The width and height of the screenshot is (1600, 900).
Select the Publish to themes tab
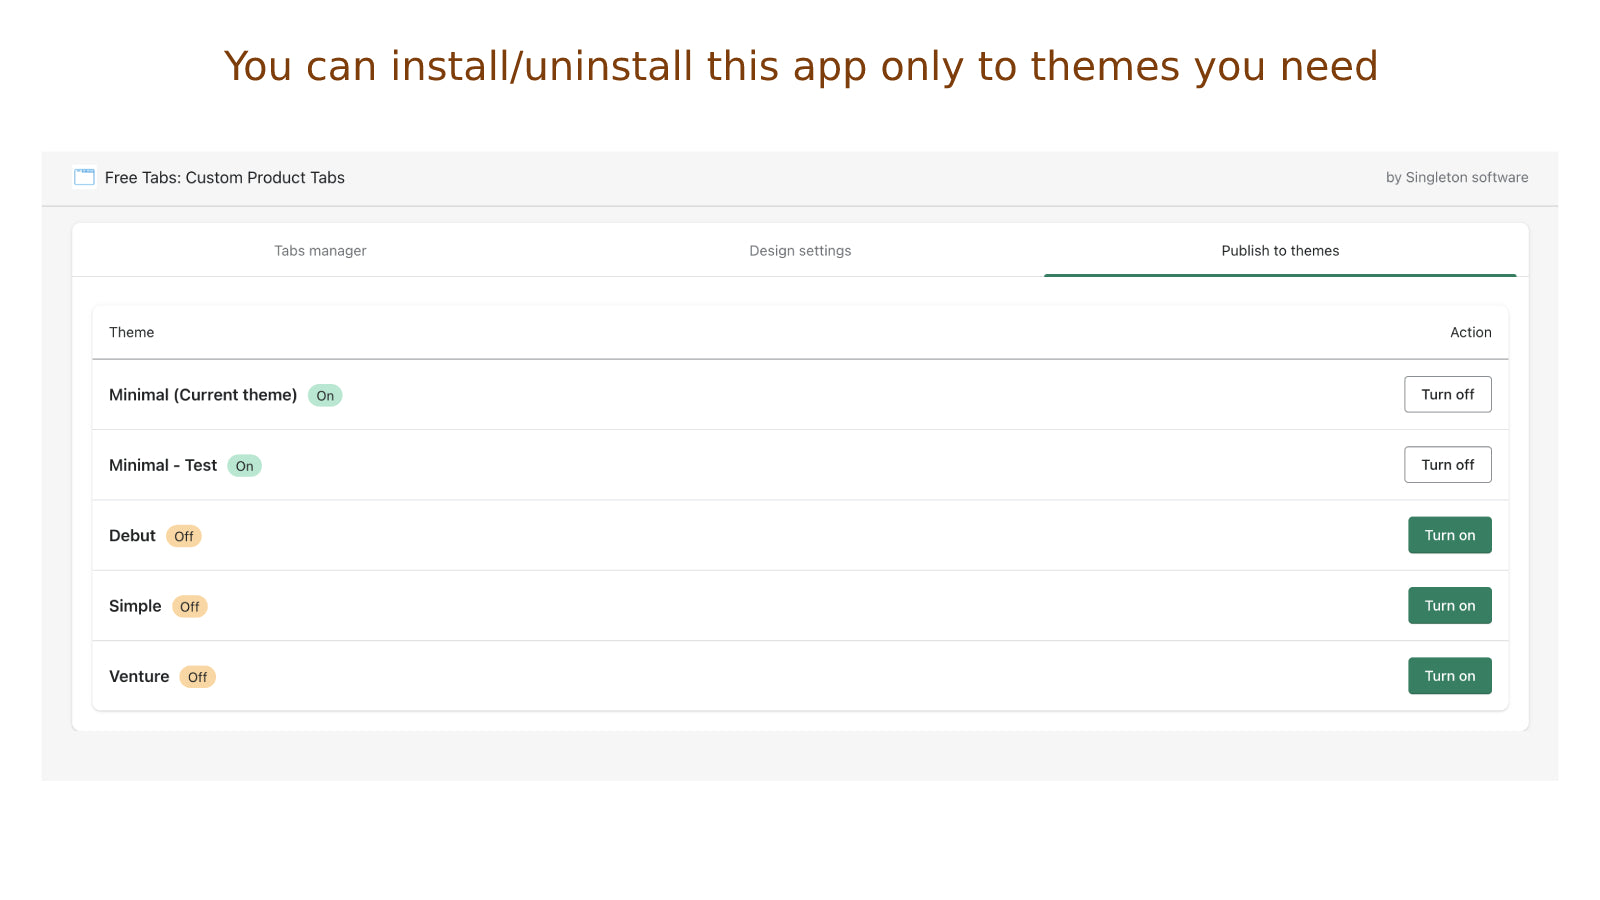click(x=1280, y=251)
